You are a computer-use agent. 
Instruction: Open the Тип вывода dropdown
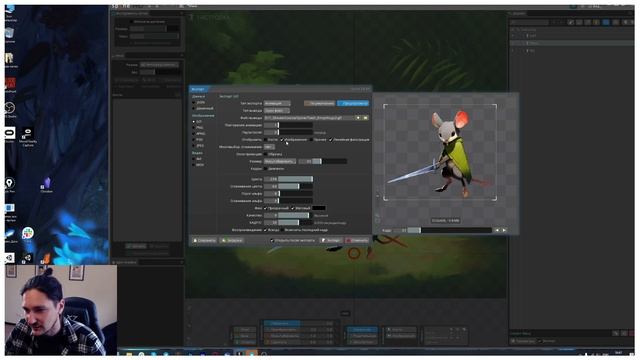point(277,111)
